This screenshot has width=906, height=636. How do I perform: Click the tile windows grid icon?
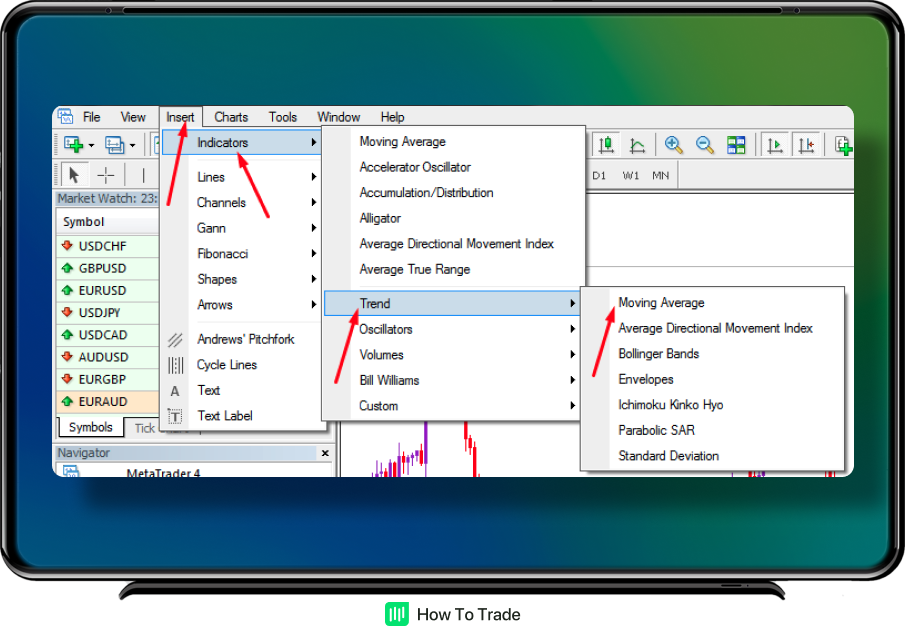(736, 146)
